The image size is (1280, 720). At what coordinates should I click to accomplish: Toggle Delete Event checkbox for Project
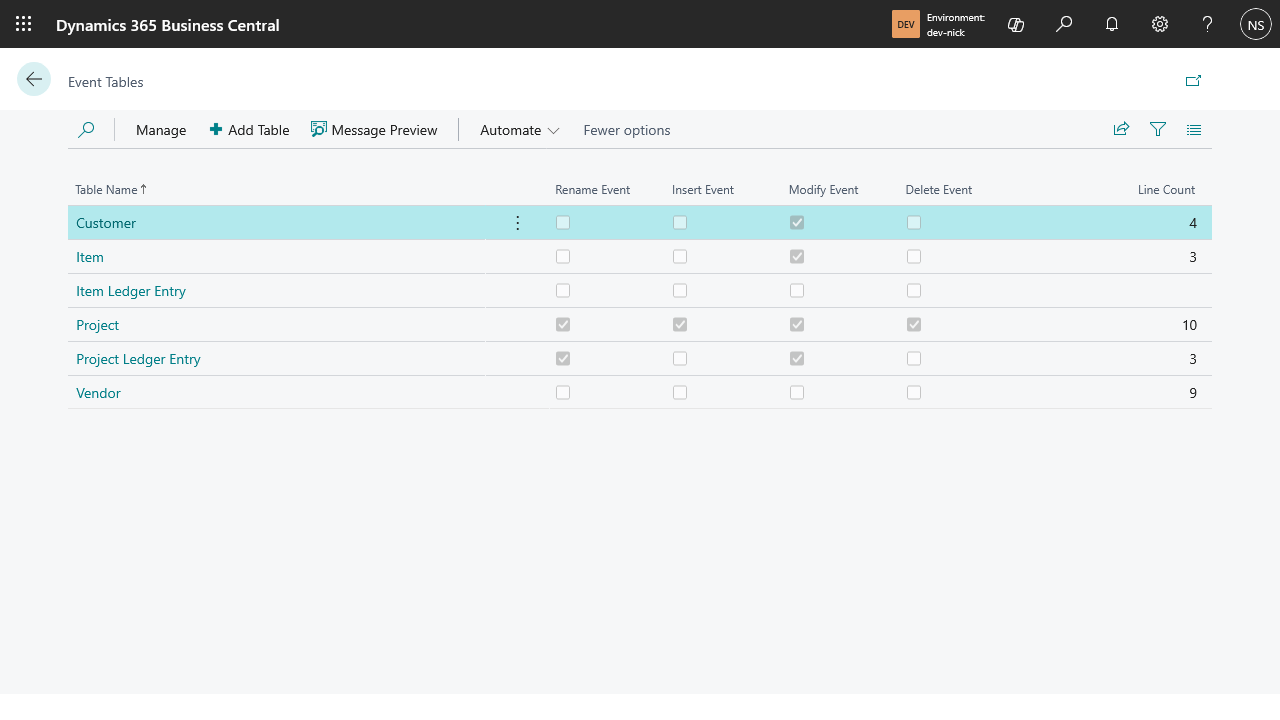click(914, 325)
